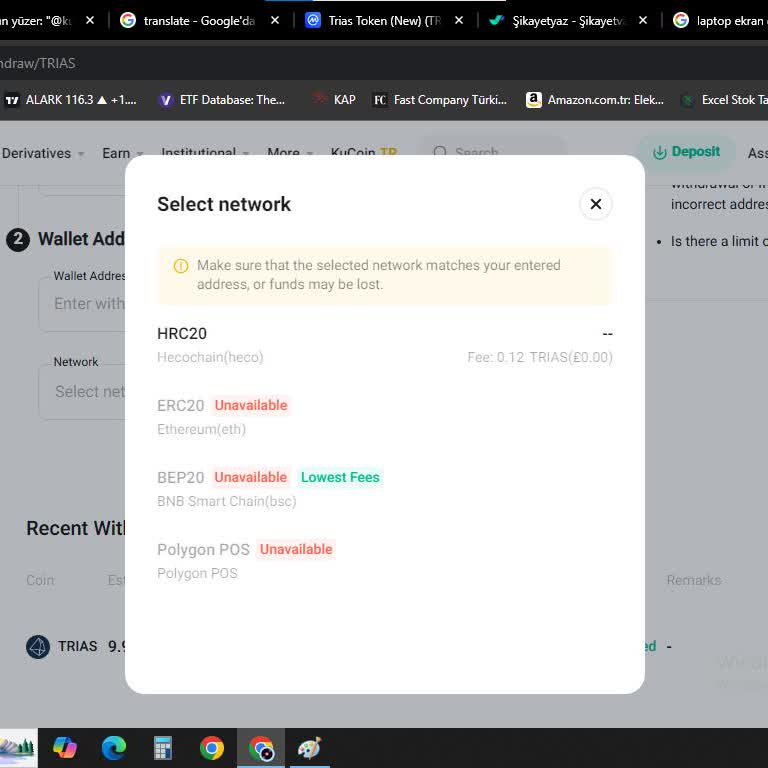Click KuCoin TR link in nav
The height and width of the screenshot is (768, 768).
pyautogui.click(x=363, y=152)
